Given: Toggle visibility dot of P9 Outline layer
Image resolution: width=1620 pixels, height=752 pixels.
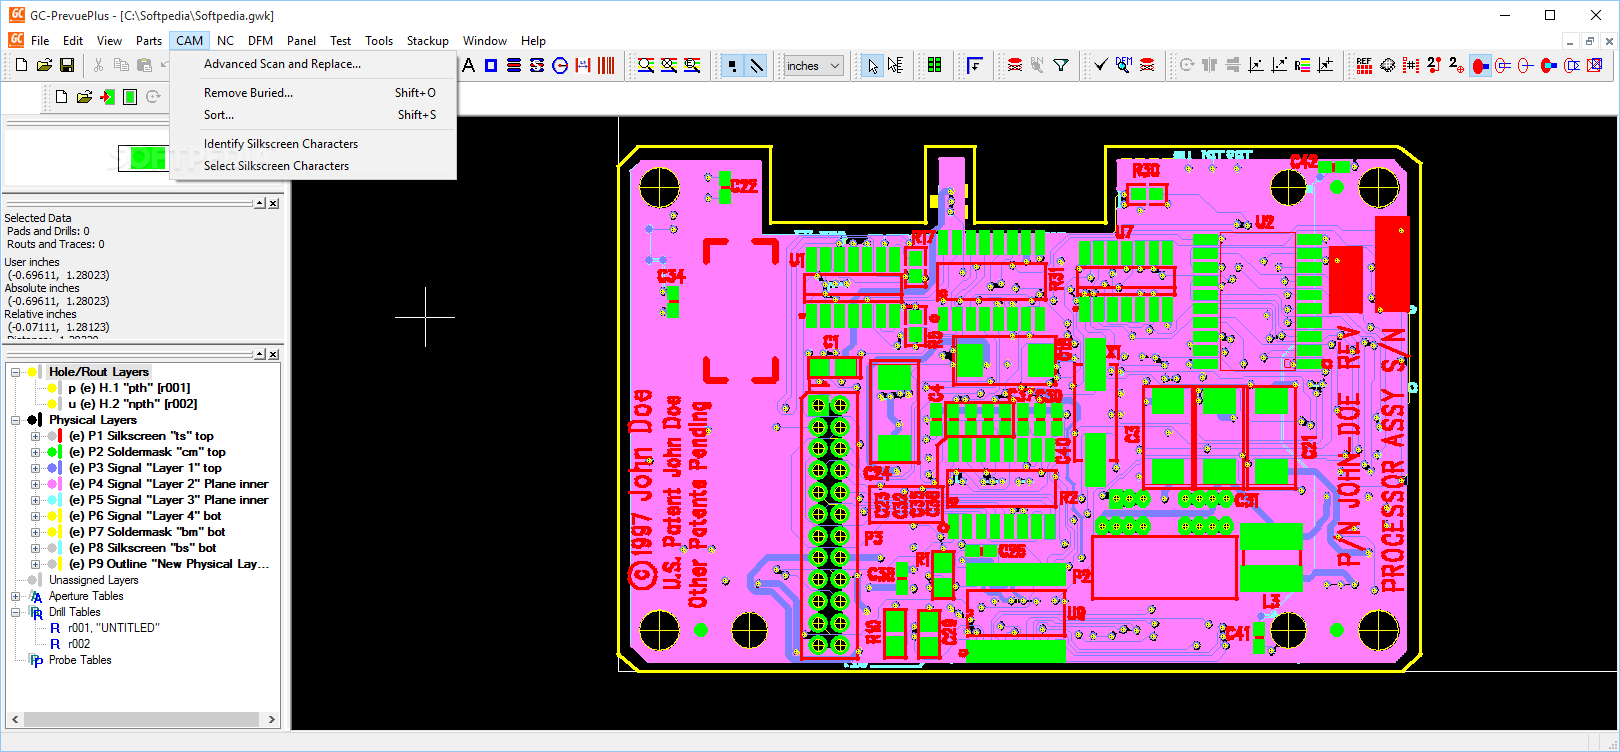Looking at the screenshot, I should coord(52,564).
